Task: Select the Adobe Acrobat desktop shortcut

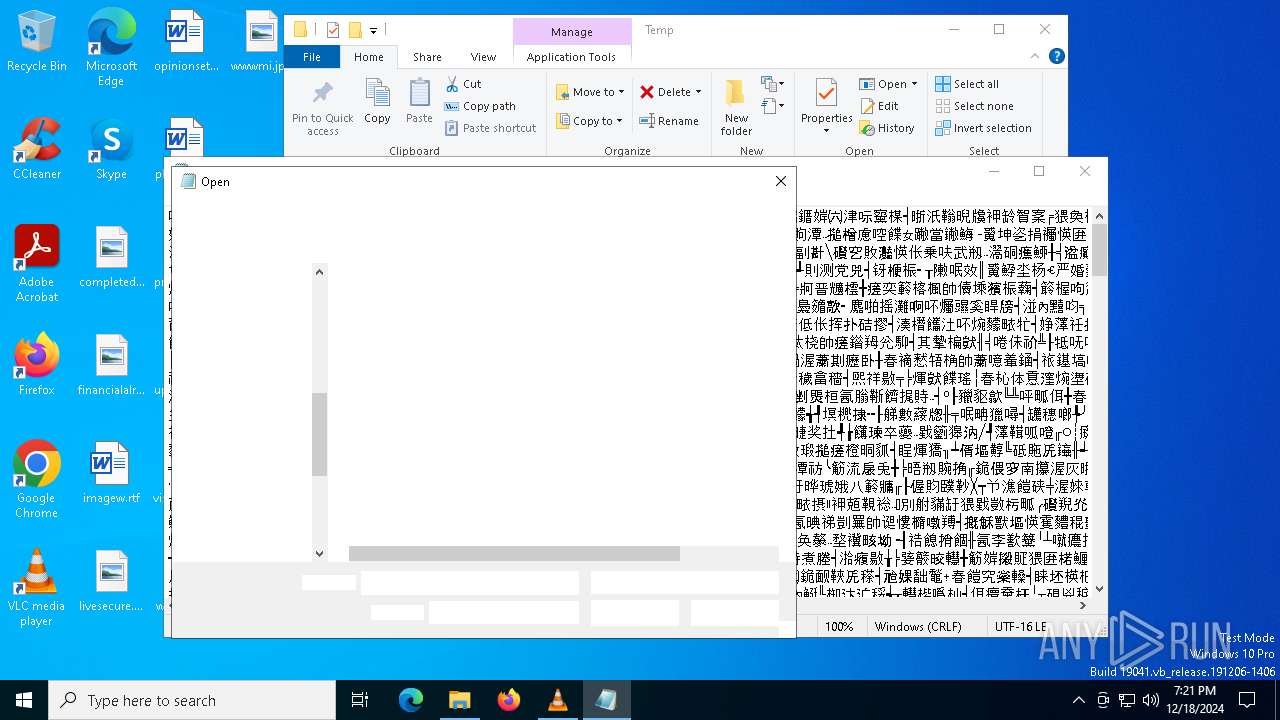Action: click(36, 263)
